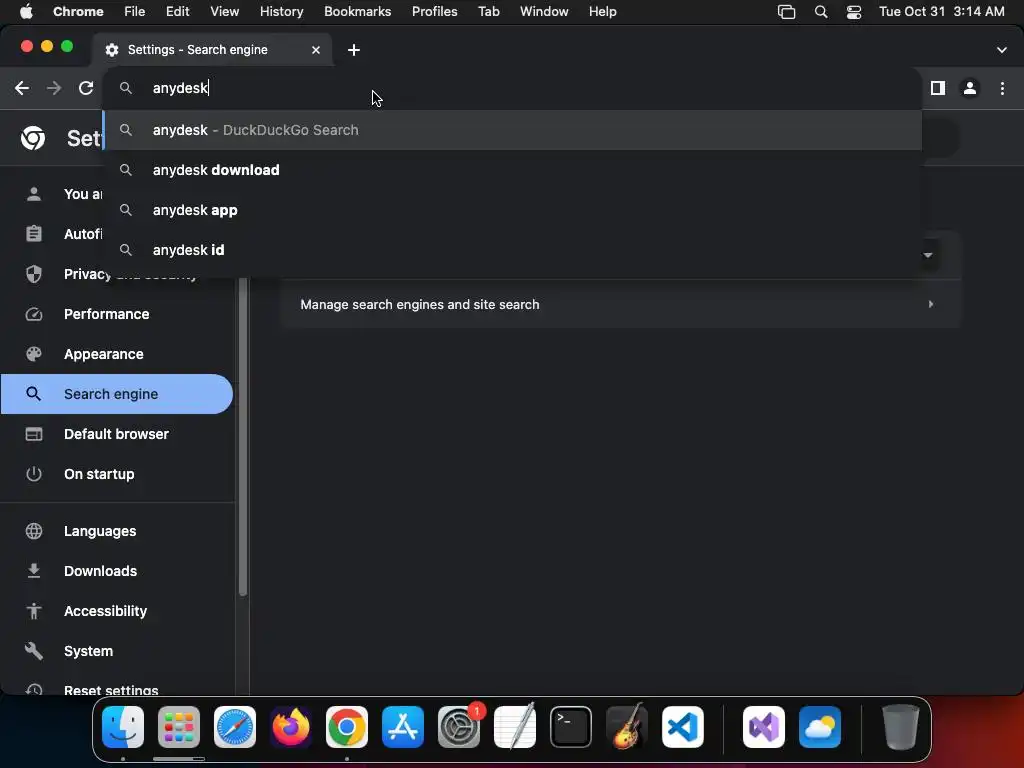The height and width of the screenshot is (768, 1024).
Task: Click the Forward navigation arrow
Action: [x=54, y=88]
